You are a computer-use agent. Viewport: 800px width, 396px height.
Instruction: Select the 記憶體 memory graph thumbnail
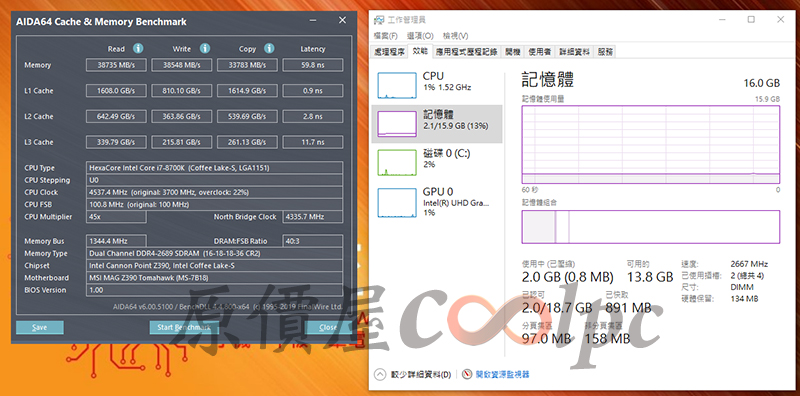(x=397, y=124)
